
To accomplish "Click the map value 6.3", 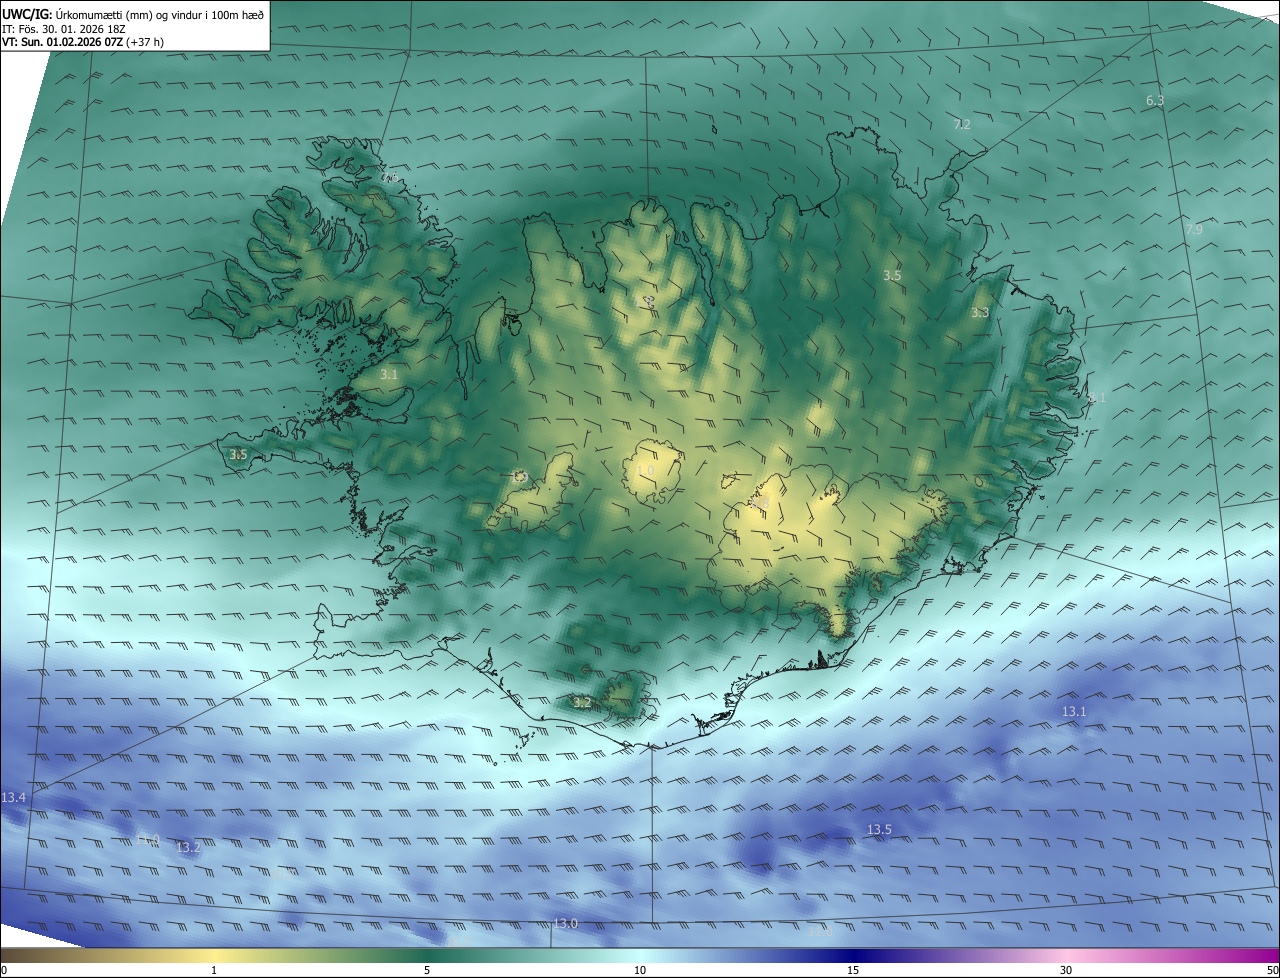I will point(1155,101).
